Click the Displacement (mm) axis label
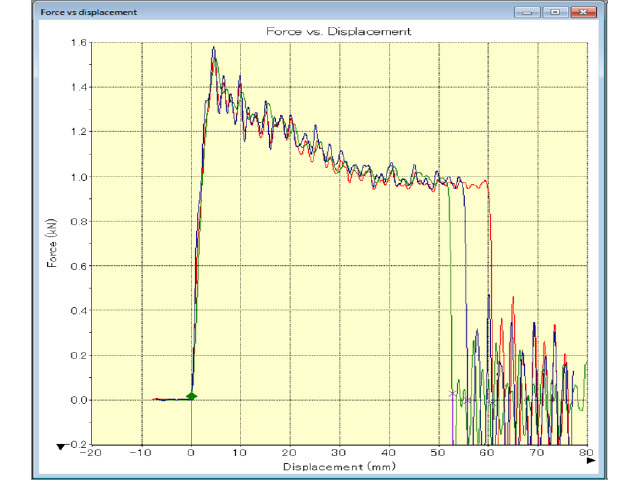This screenshot has height=480, width=640. pyautogui.click(x=339, y=465)
